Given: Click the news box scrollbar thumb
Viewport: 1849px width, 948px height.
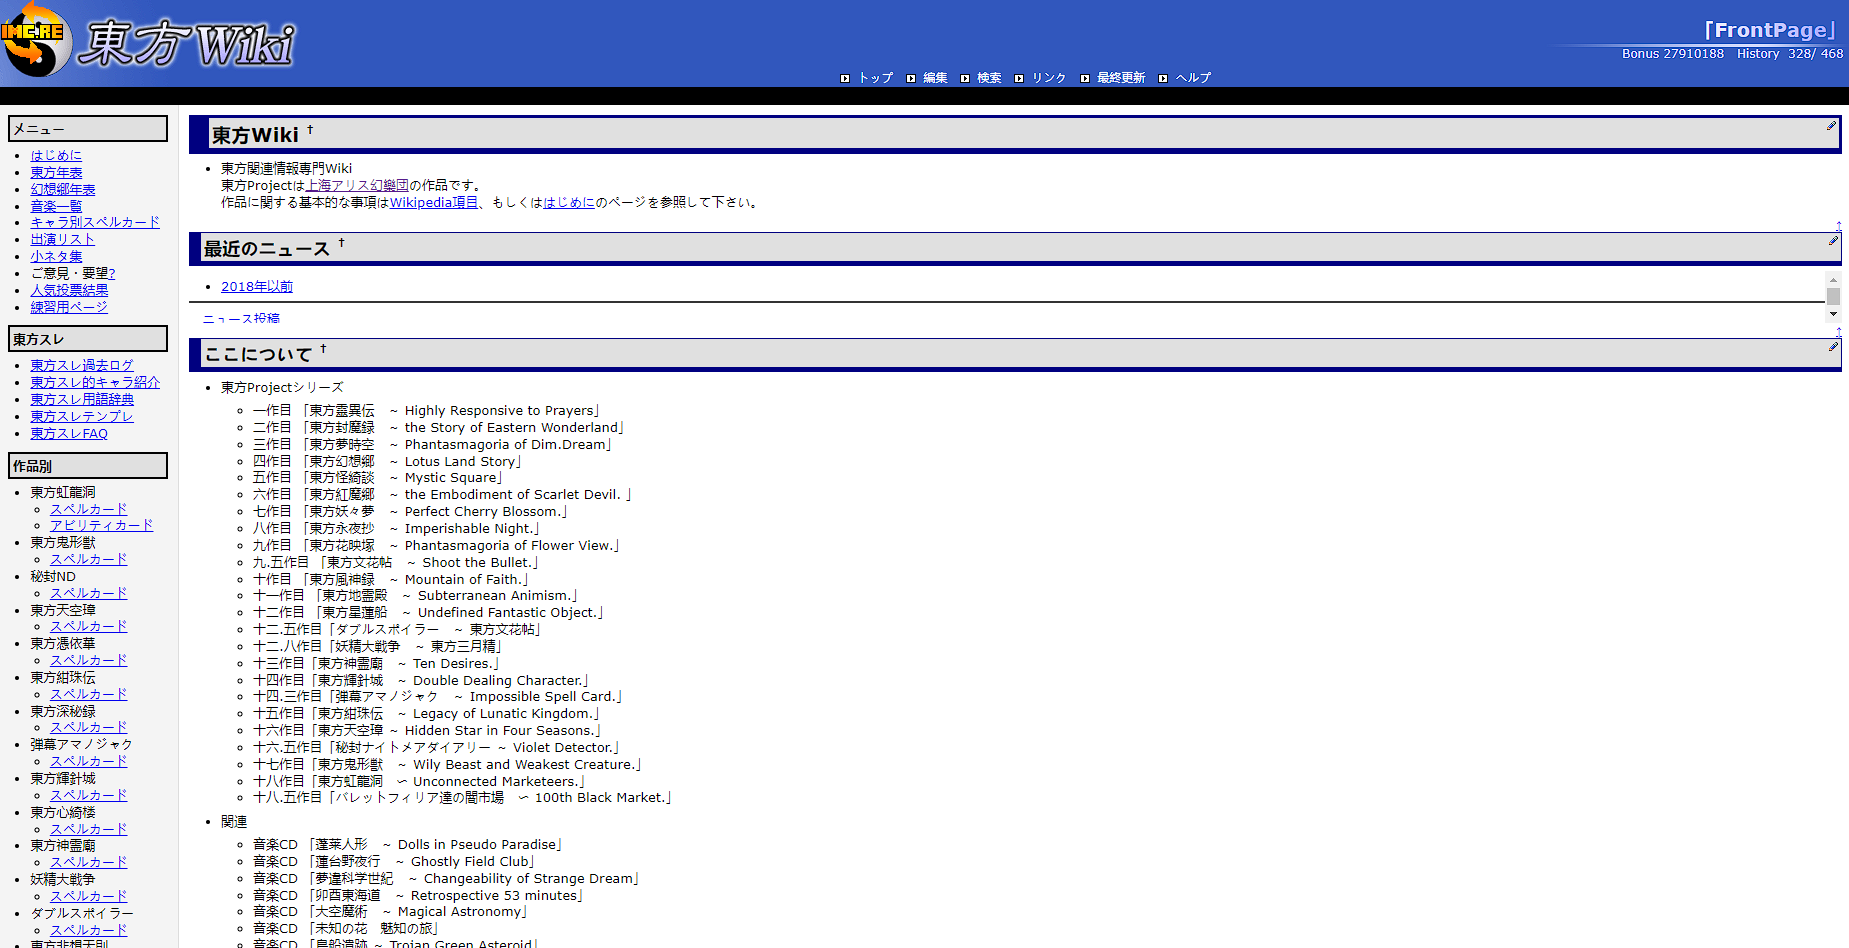Looking at the screenshot, I should pos(1833,296).
